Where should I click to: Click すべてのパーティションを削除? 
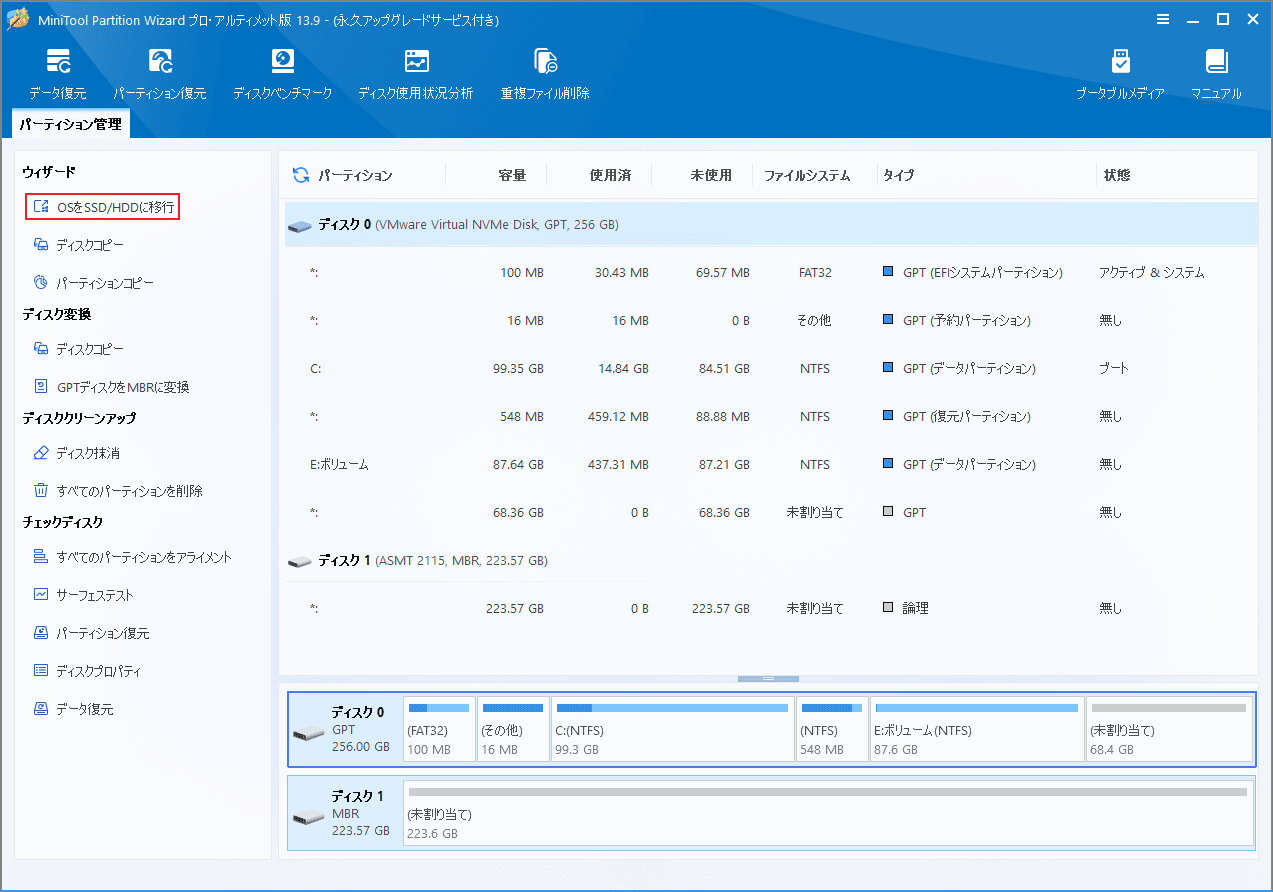coord(118,491)
